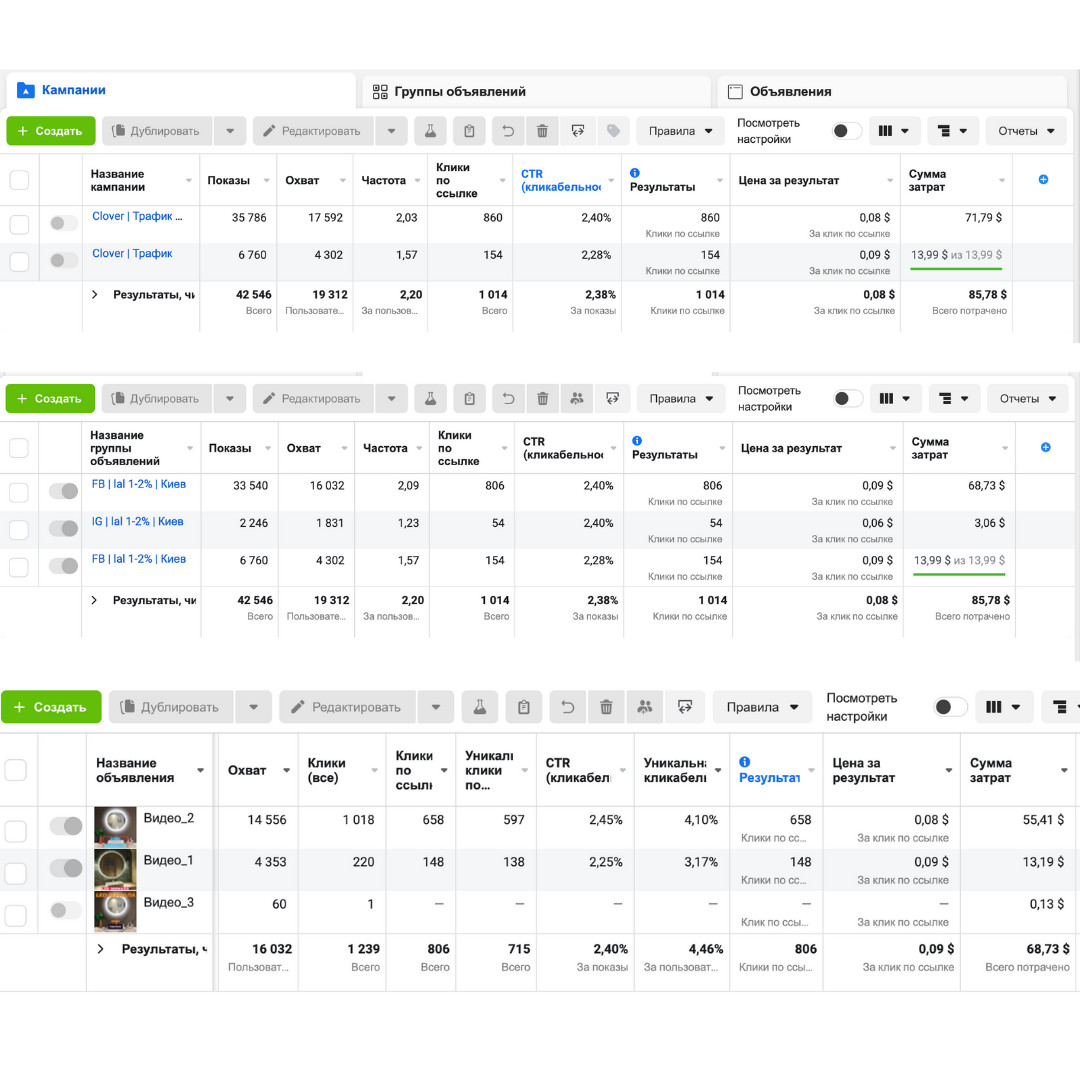
Task: Click people audience icon in ads toolbar
Action: tap(645, 707)
